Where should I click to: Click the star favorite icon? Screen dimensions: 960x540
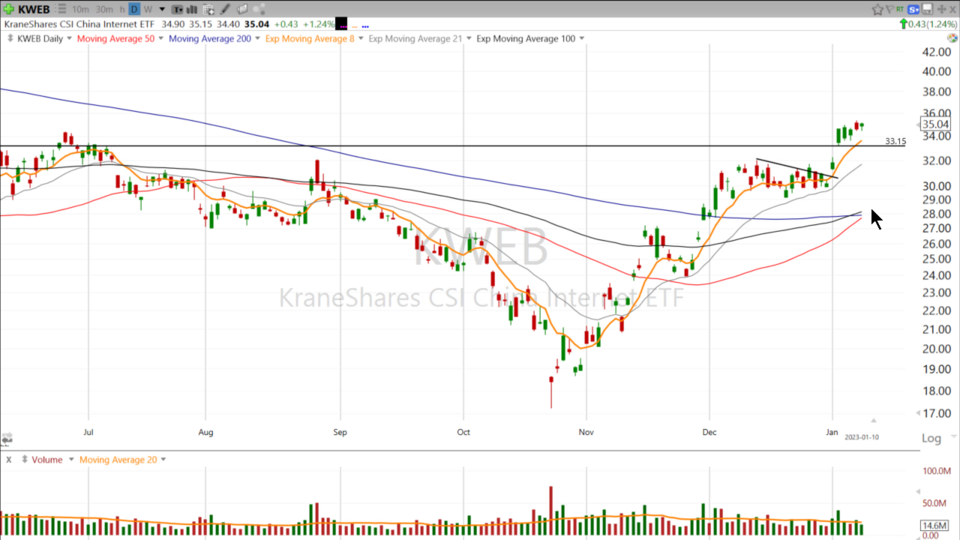click(x=877, y=9)
